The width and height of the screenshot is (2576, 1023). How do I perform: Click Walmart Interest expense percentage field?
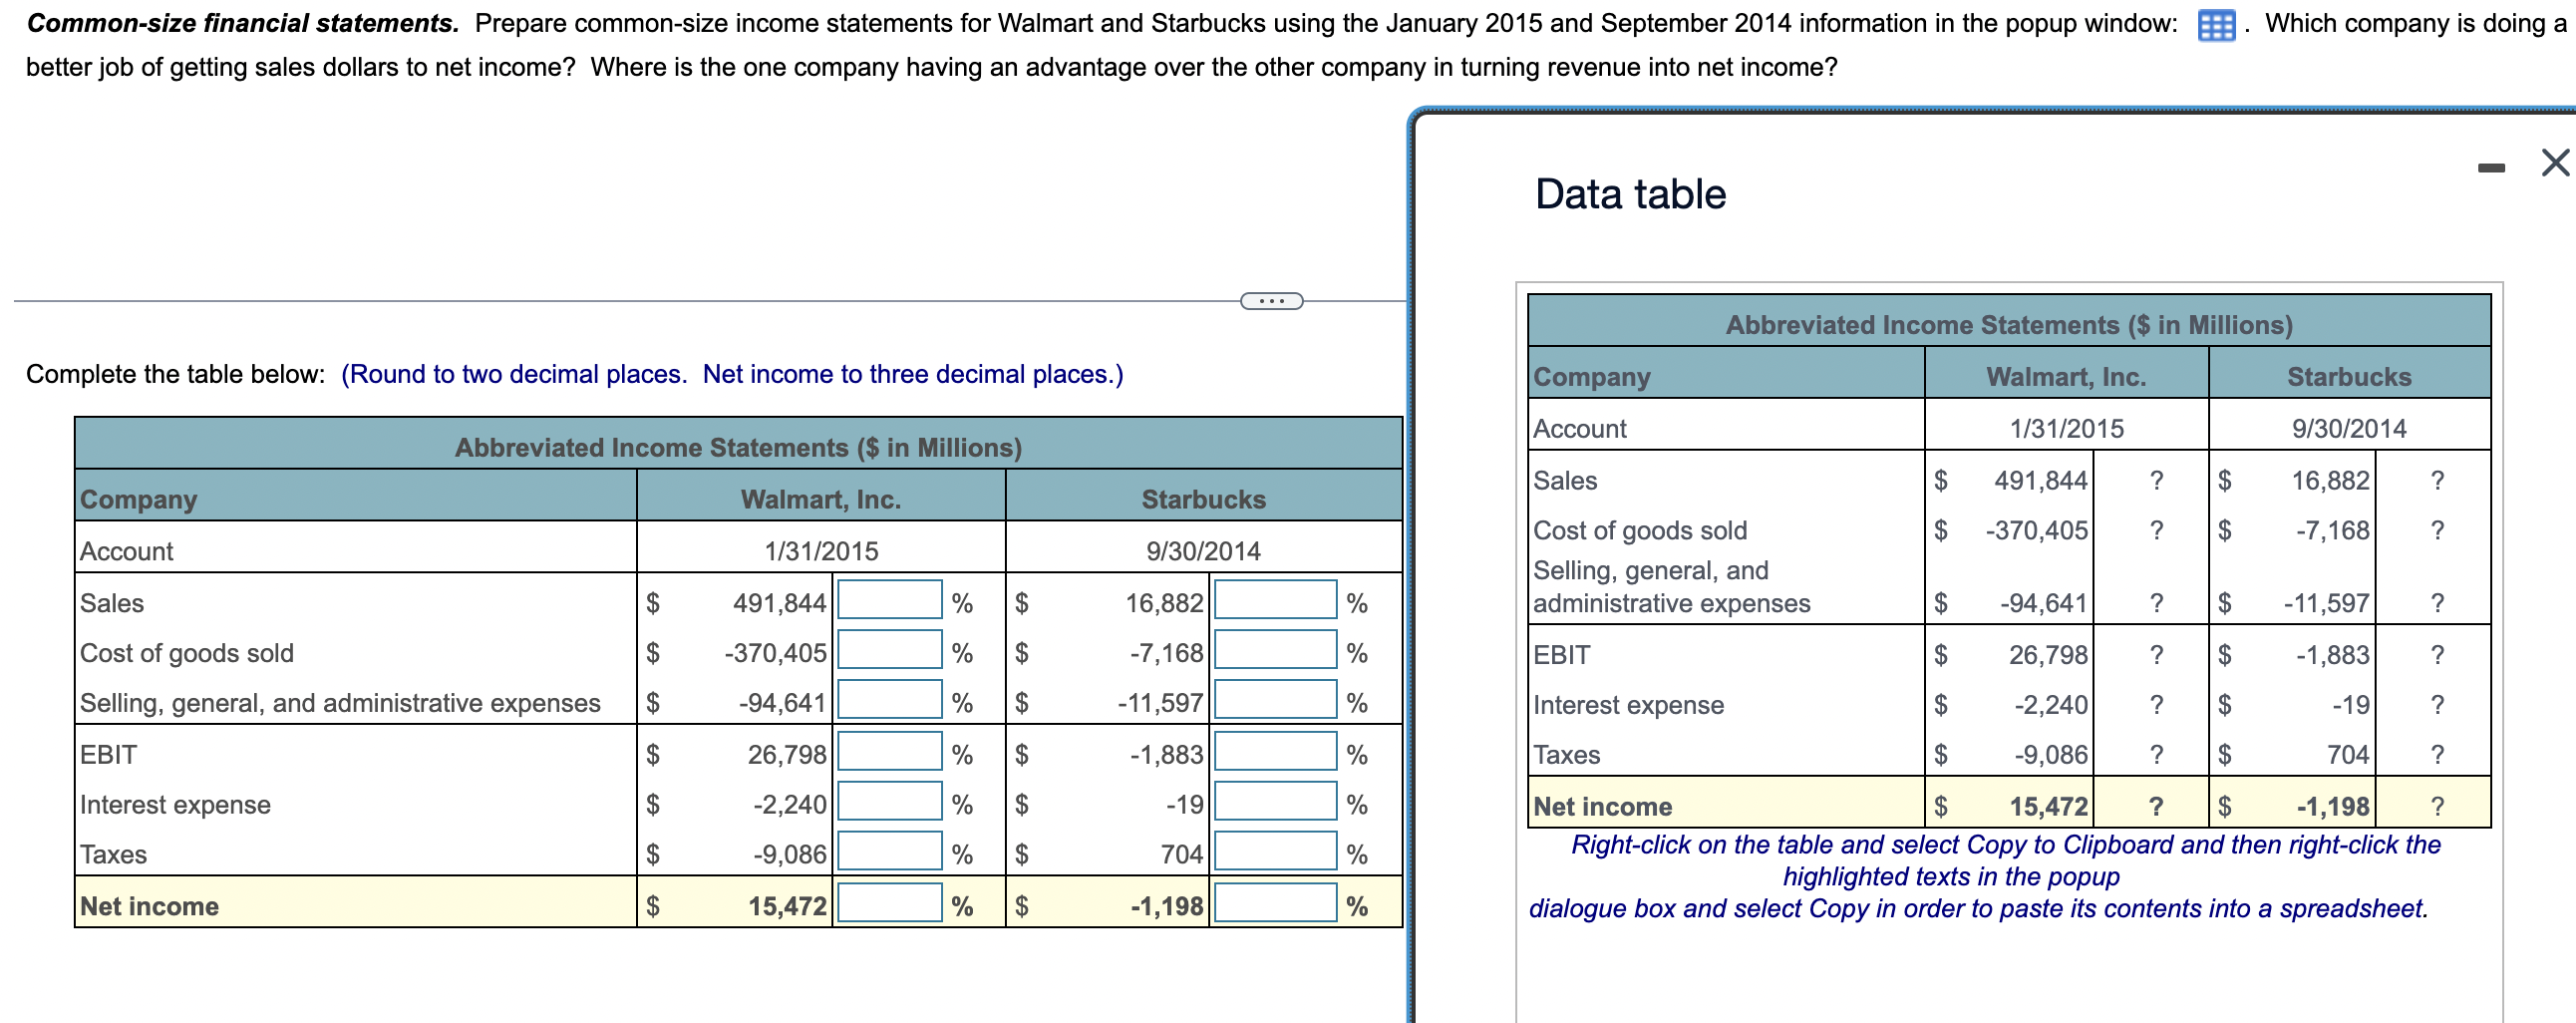[889, 803]
